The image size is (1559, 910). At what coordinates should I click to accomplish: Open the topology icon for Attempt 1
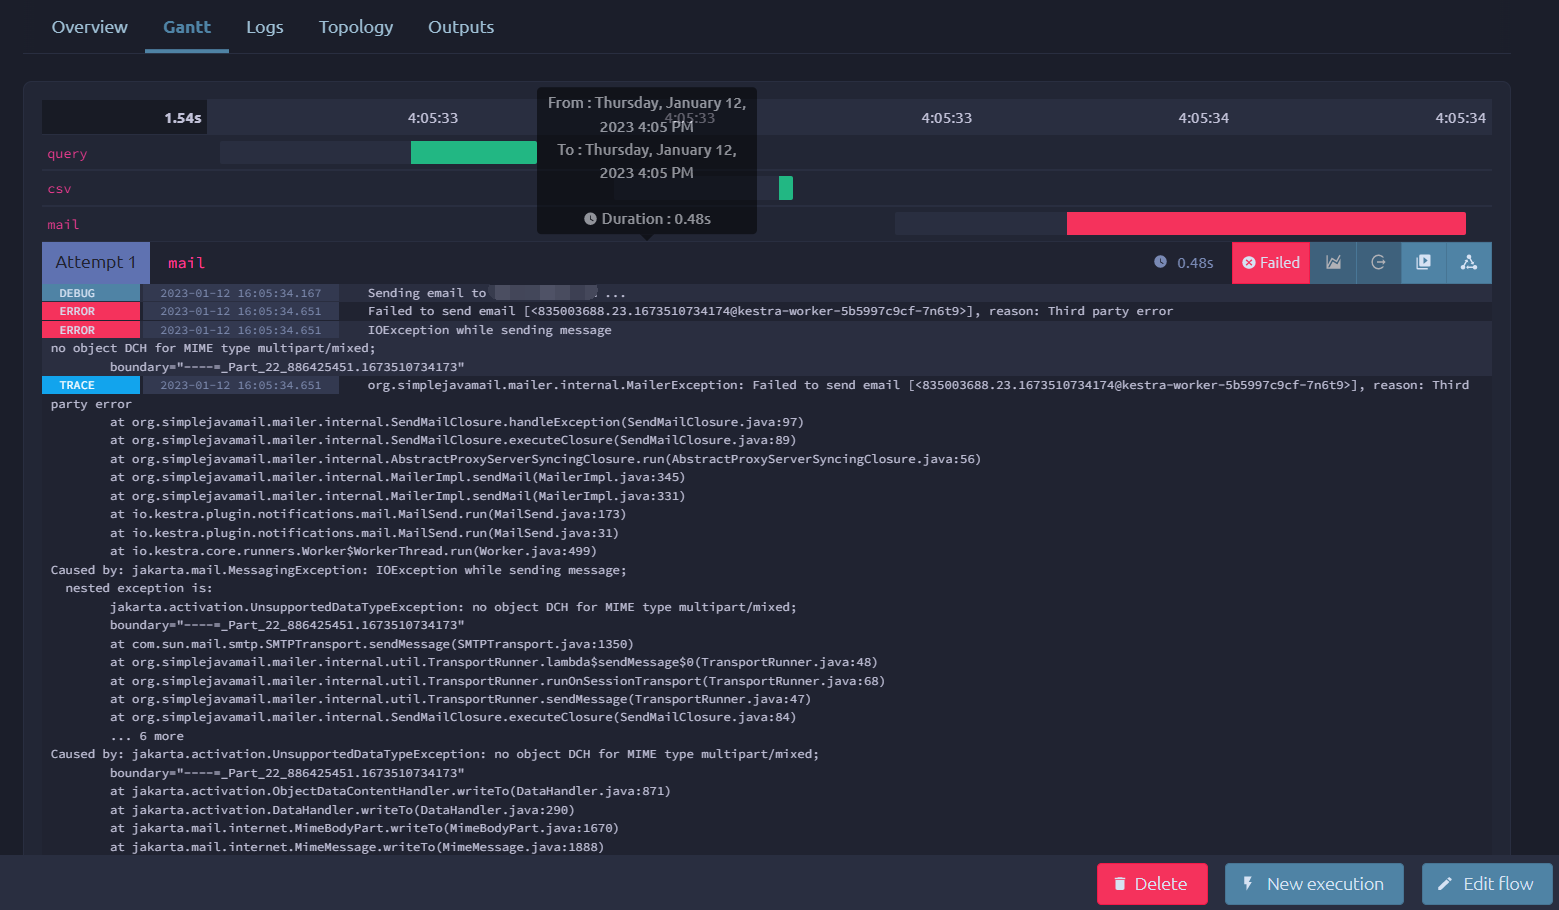click(1468, 262)
